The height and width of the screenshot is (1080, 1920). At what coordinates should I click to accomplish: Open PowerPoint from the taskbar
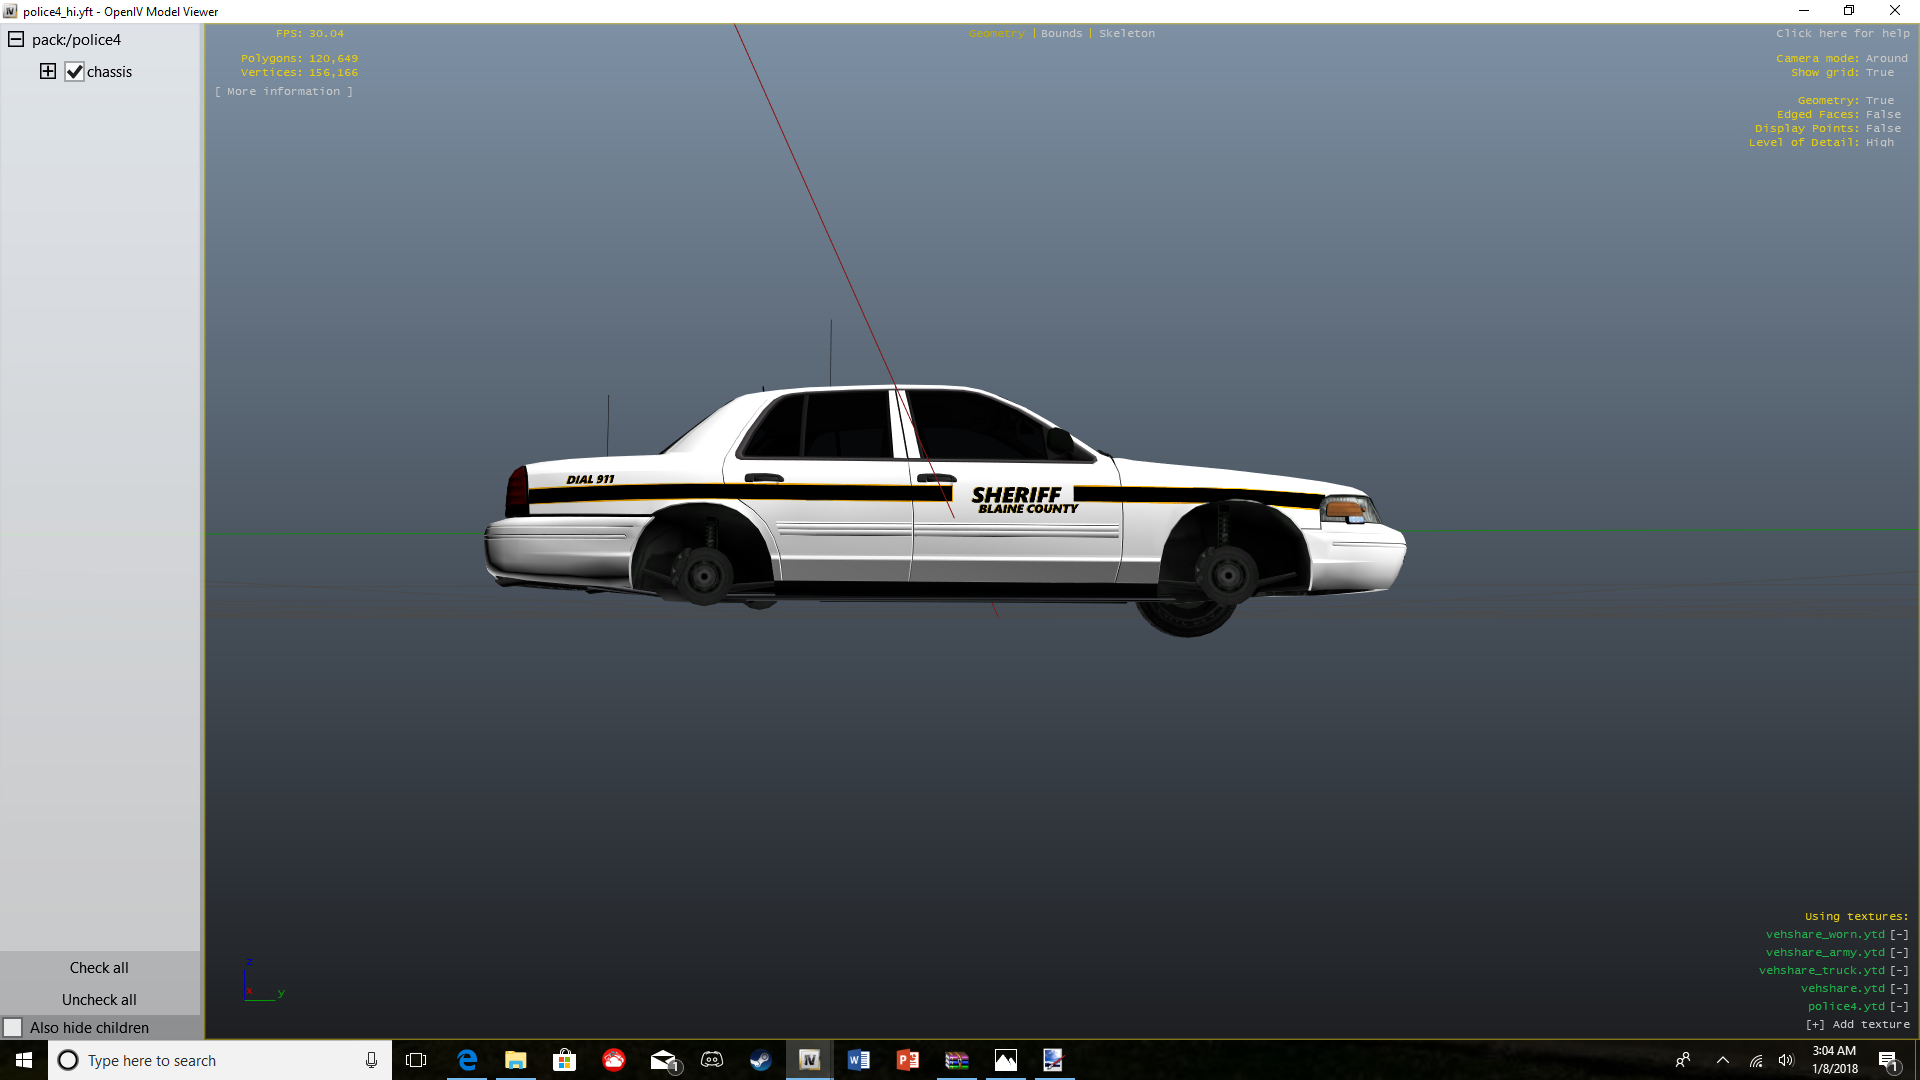click(x=907, y=1060)
